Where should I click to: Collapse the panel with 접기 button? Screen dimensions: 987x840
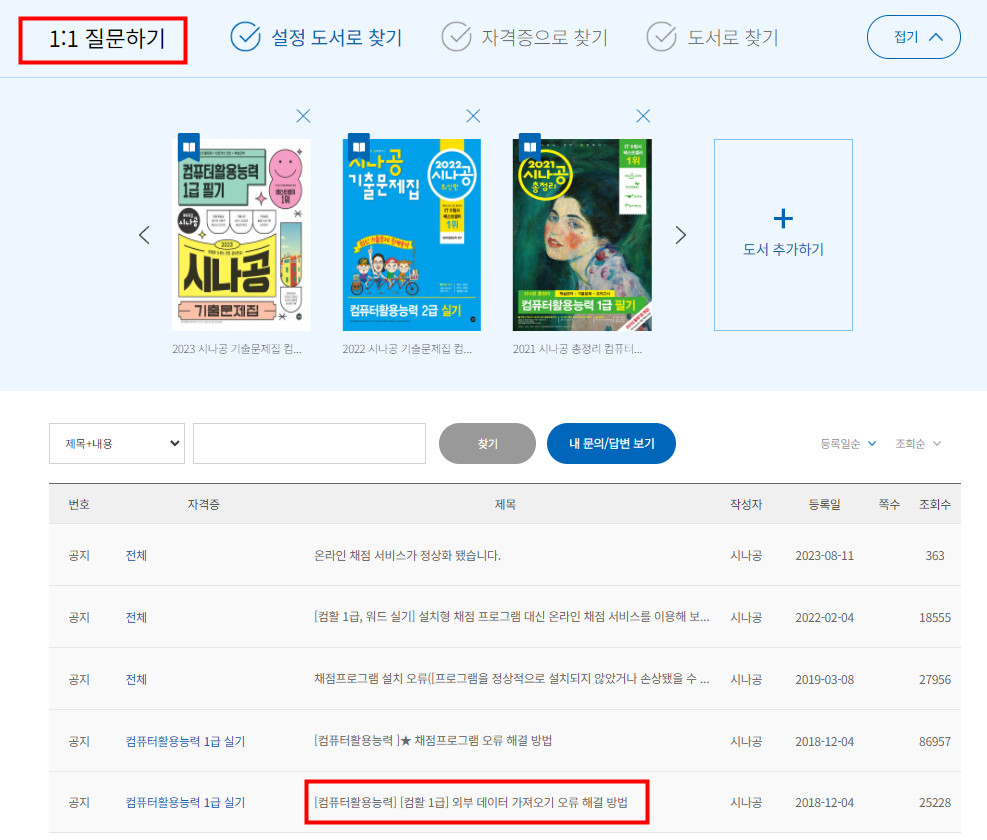point(913,37)
